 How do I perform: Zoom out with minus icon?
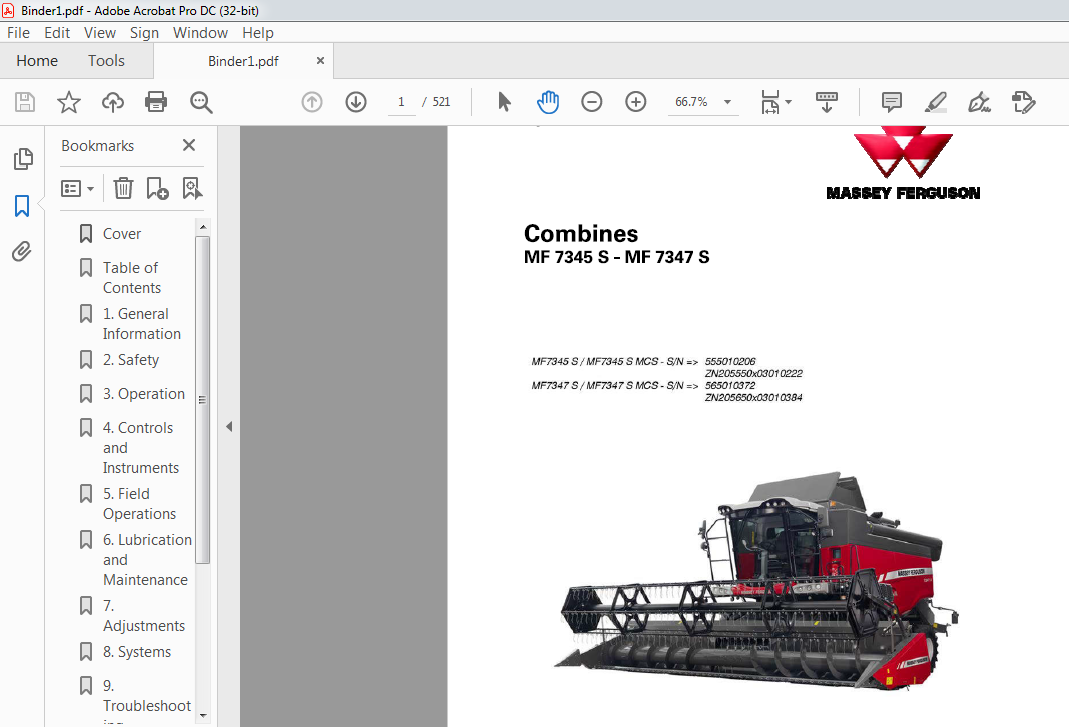pos(592,102)
